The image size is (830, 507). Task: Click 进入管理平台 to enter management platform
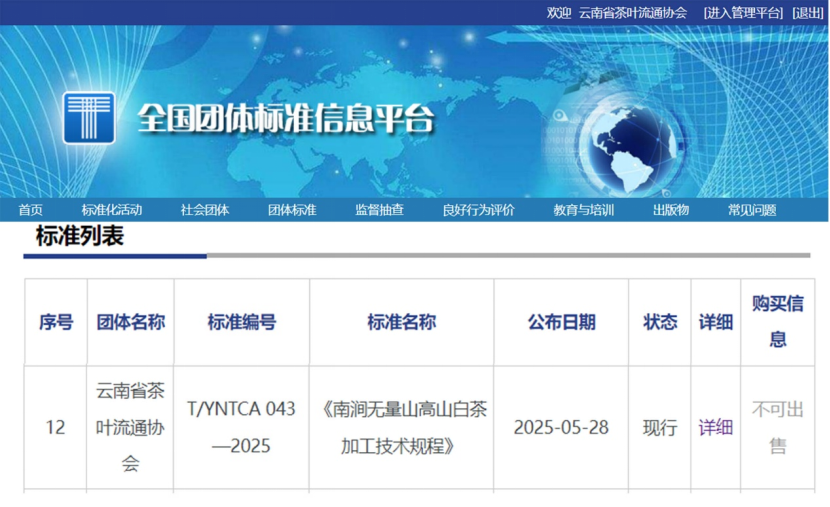pyautogui.click(x=742, y=12)
